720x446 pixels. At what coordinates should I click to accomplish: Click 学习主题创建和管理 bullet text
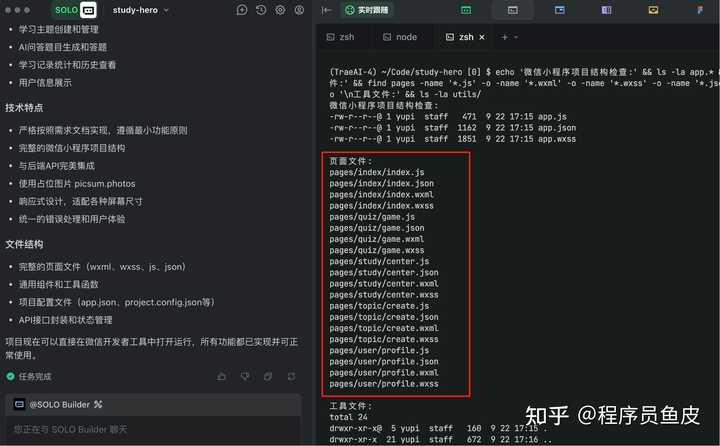58,29
